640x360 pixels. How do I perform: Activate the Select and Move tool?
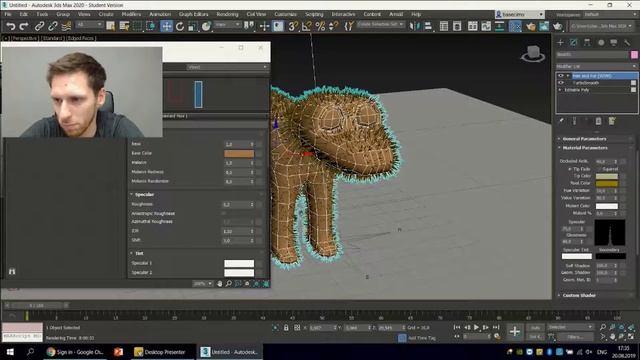167,27
